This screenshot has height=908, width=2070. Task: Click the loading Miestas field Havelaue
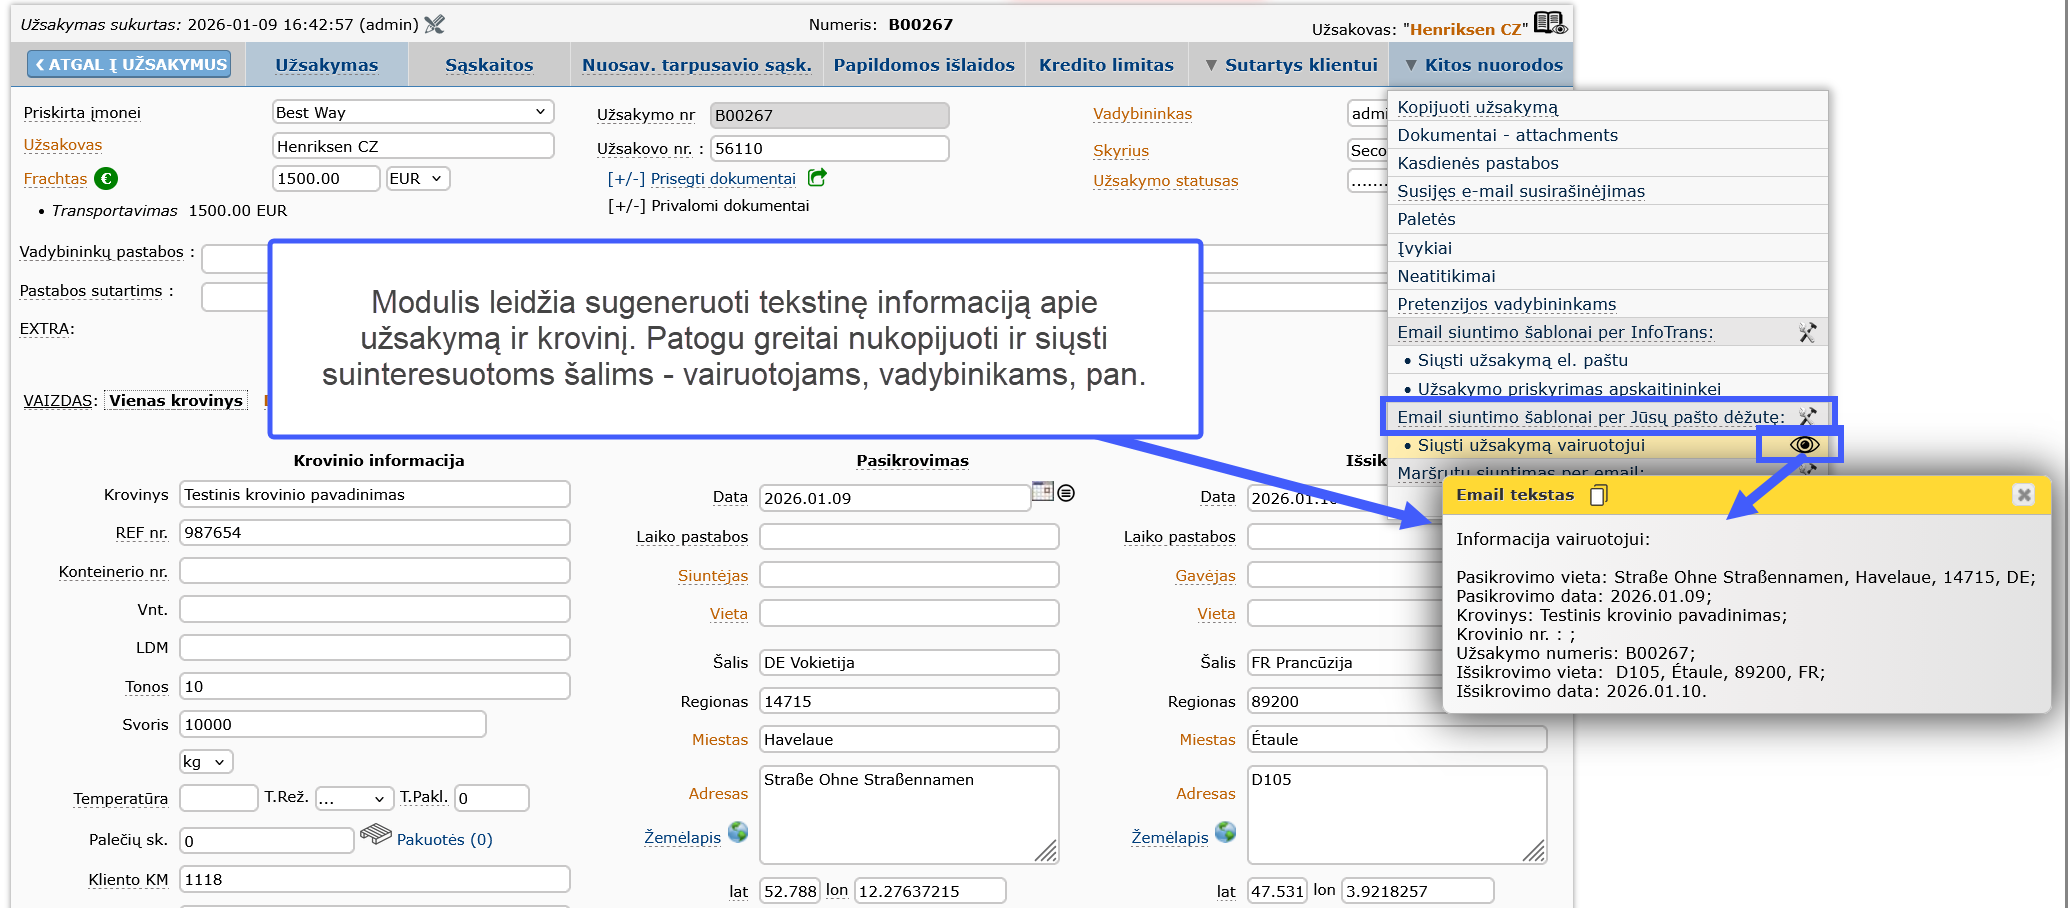click(x=909, y=740)
